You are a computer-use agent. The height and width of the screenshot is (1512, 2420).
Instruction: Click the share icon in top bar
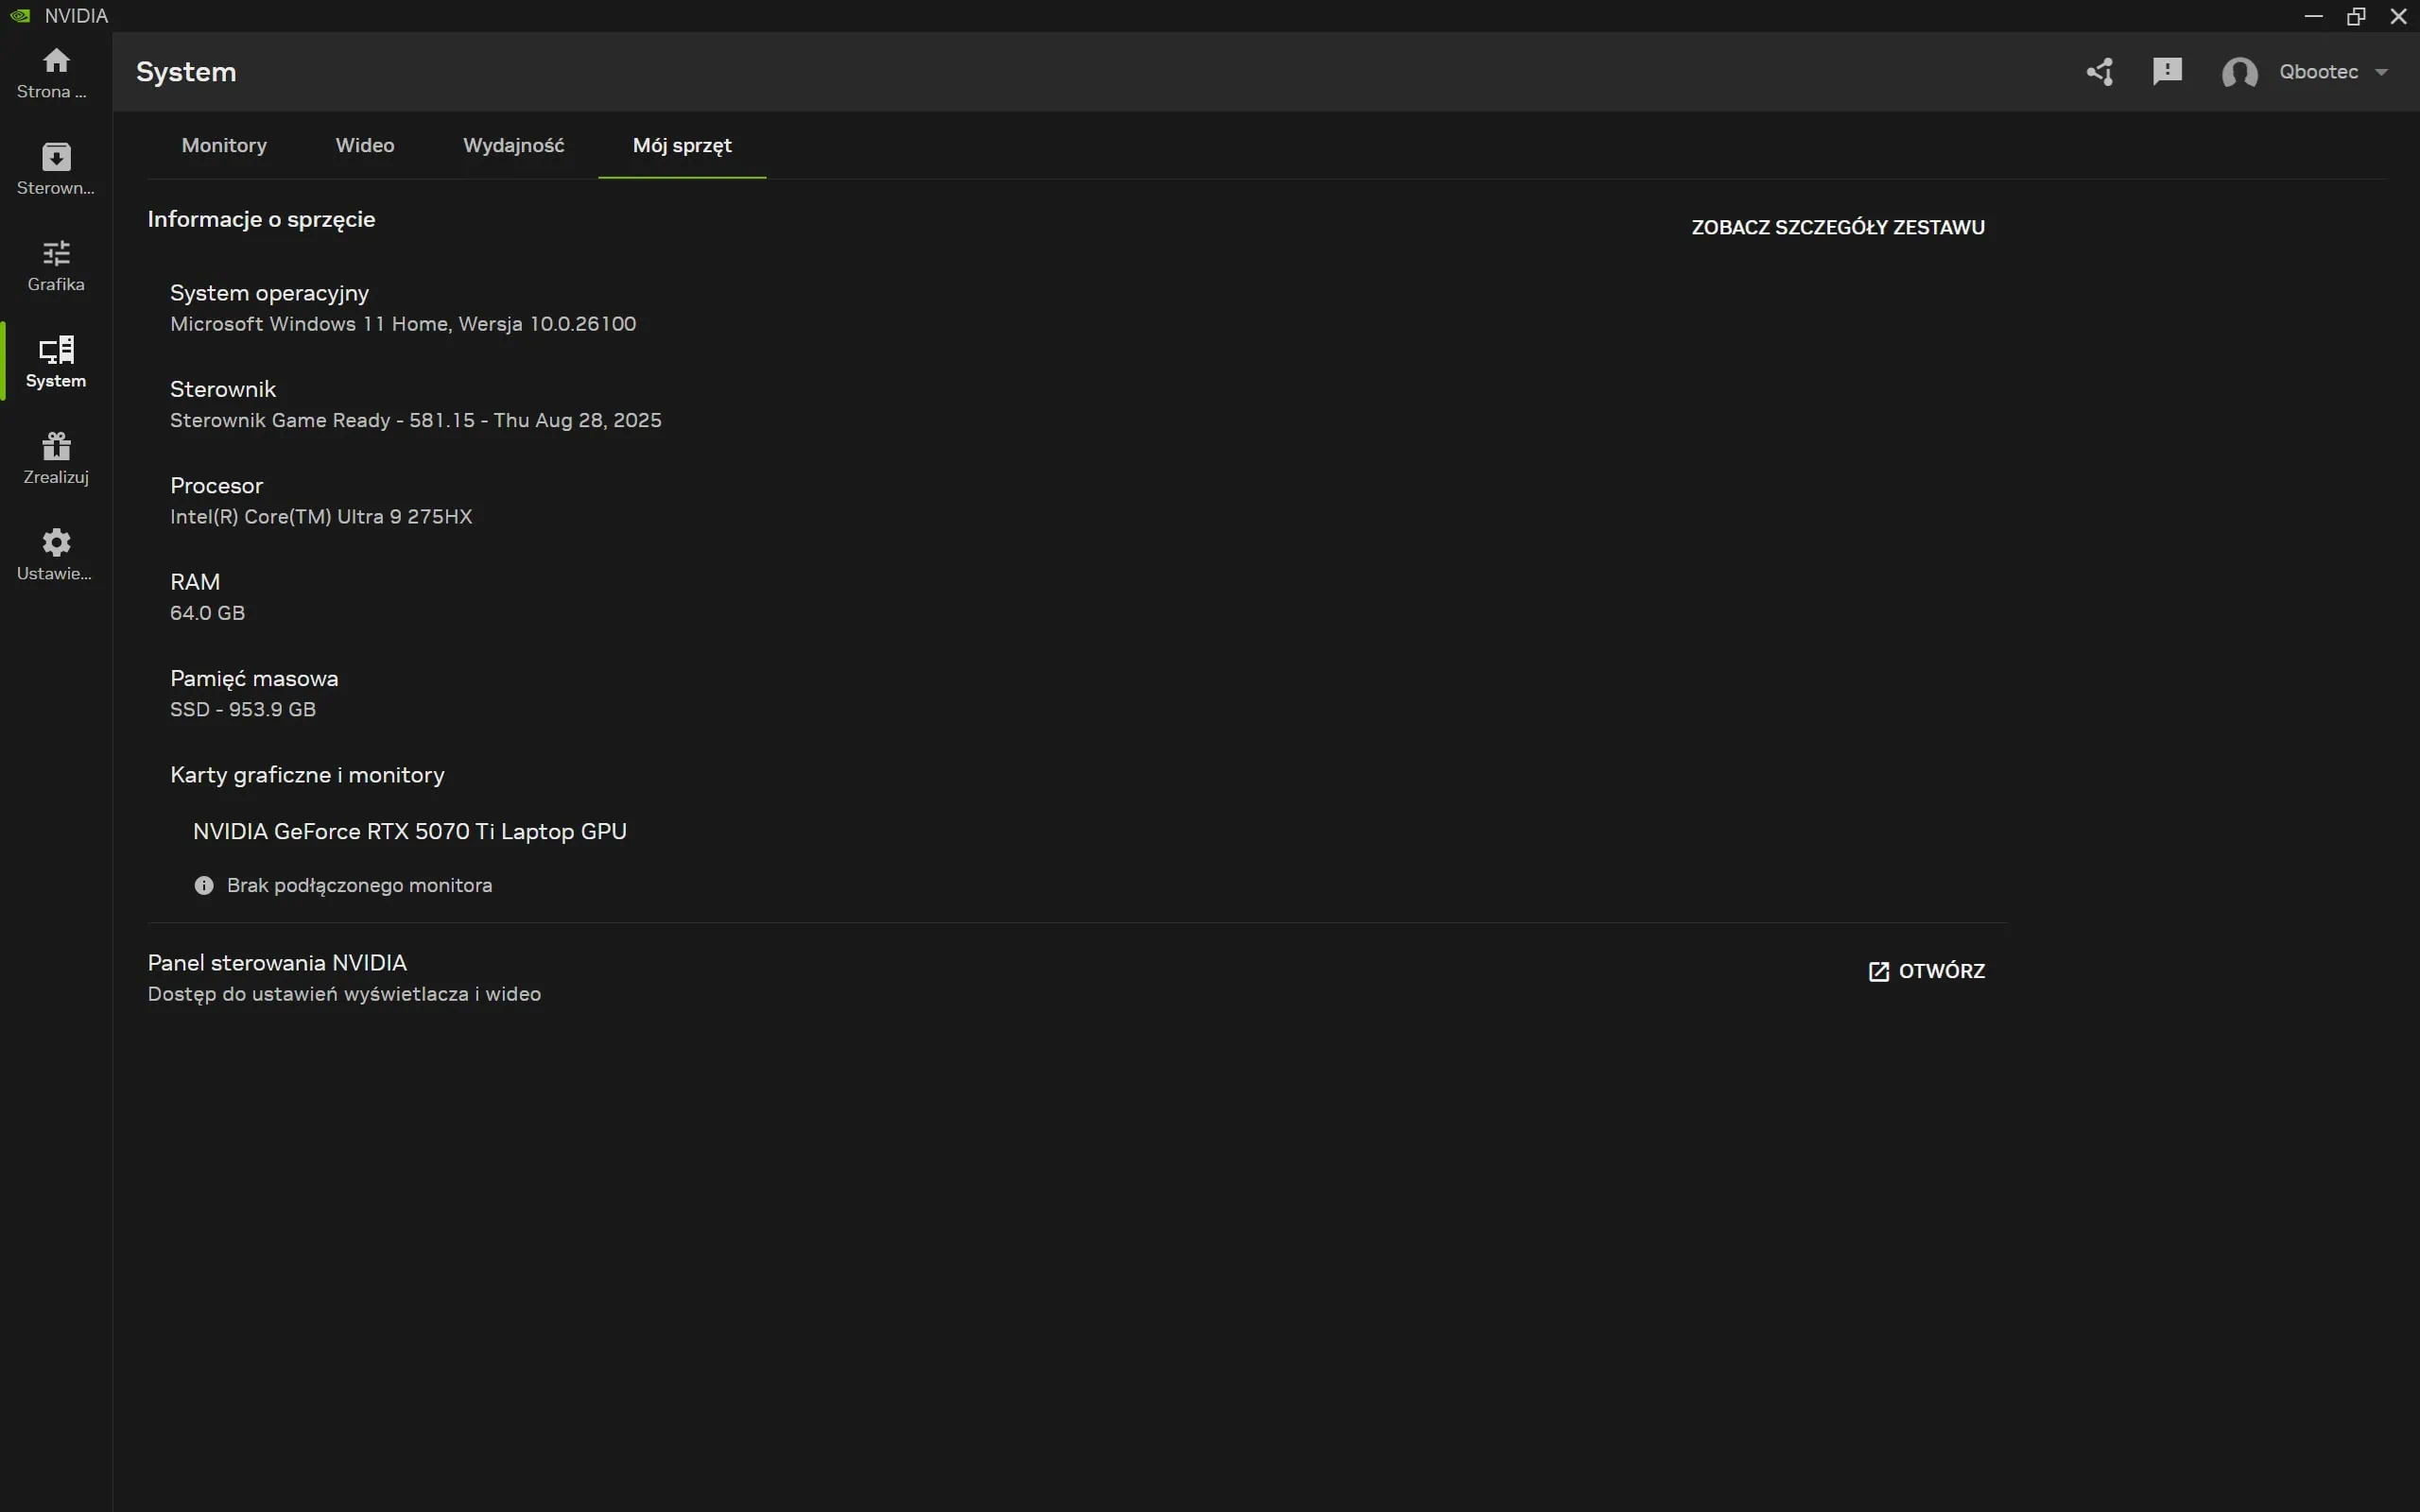pyautogui.click(x=2099, y=72)
